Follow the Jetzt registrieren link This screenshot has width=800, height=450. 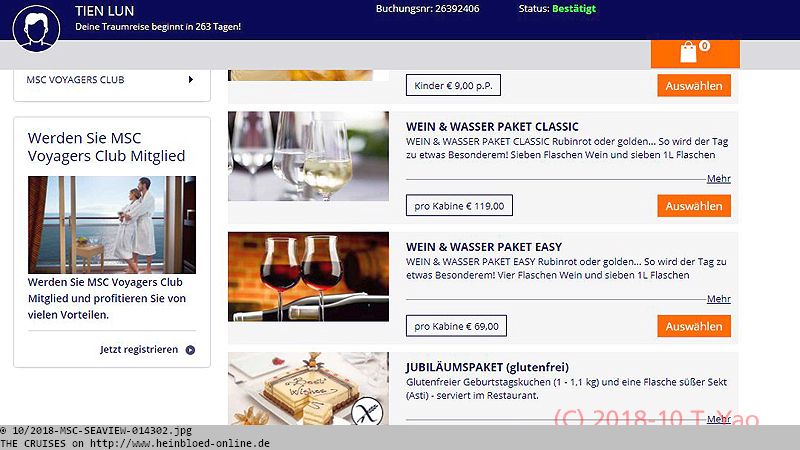coord(139,349)
